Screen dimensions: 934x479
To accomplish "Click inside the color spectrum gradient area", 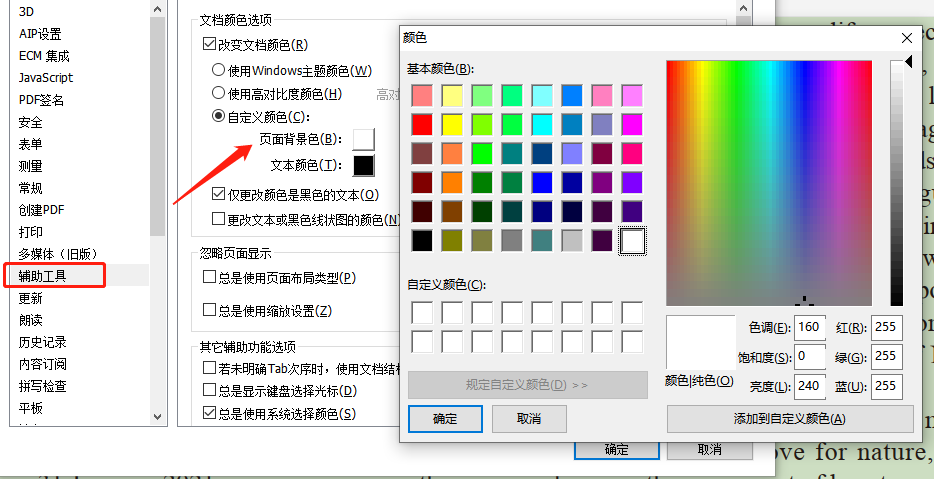I will pos(768,180).
